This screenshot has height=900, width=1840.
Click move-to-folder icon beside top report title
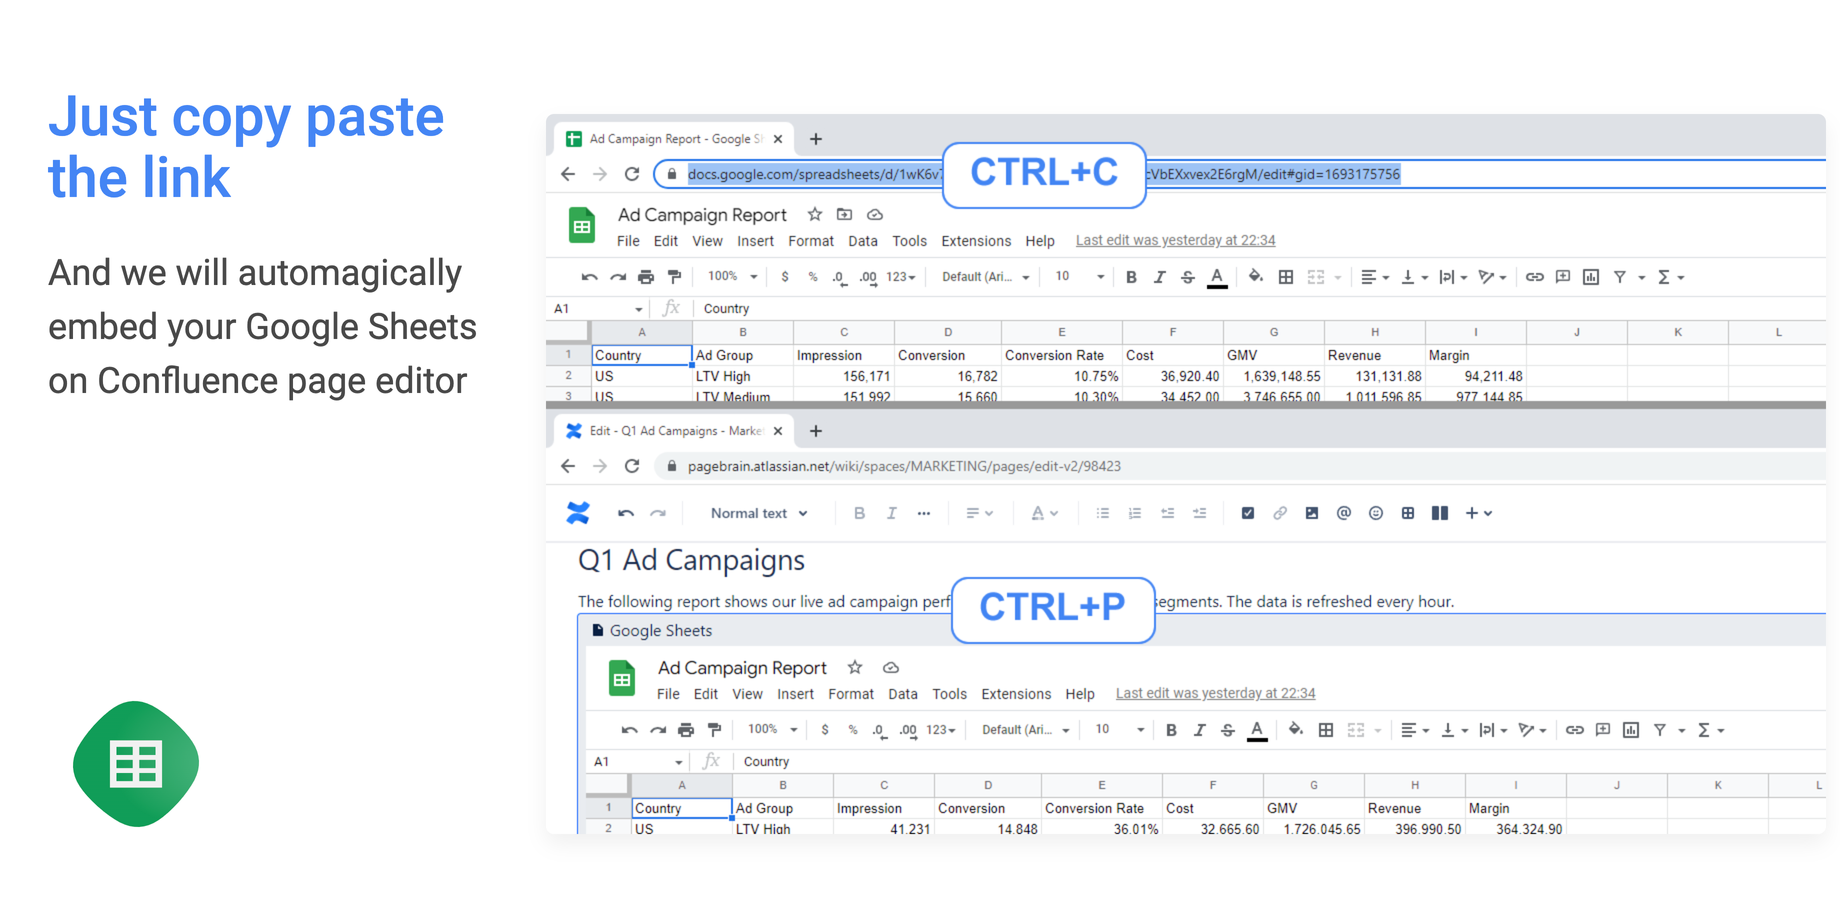(845, 214)
